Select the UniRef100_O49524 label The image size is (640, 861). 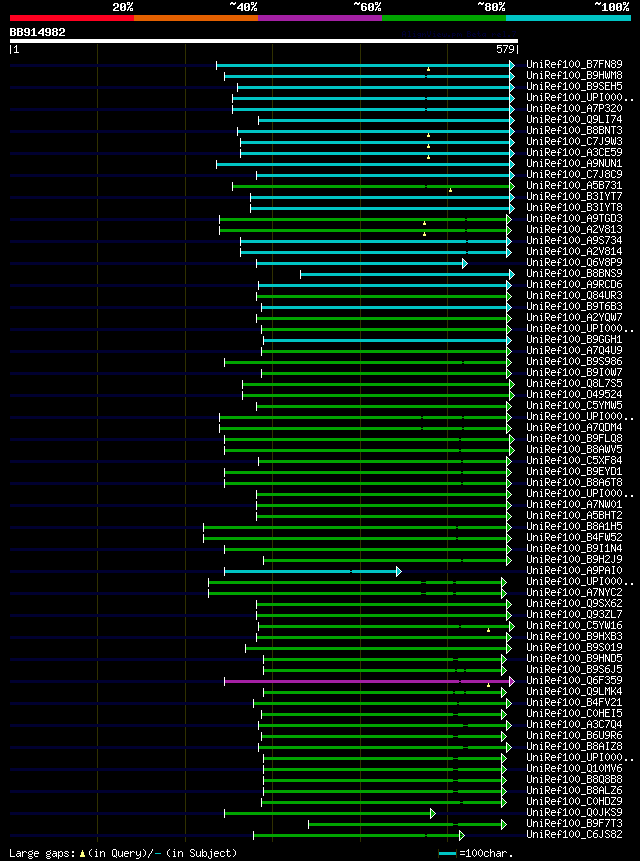574,394
